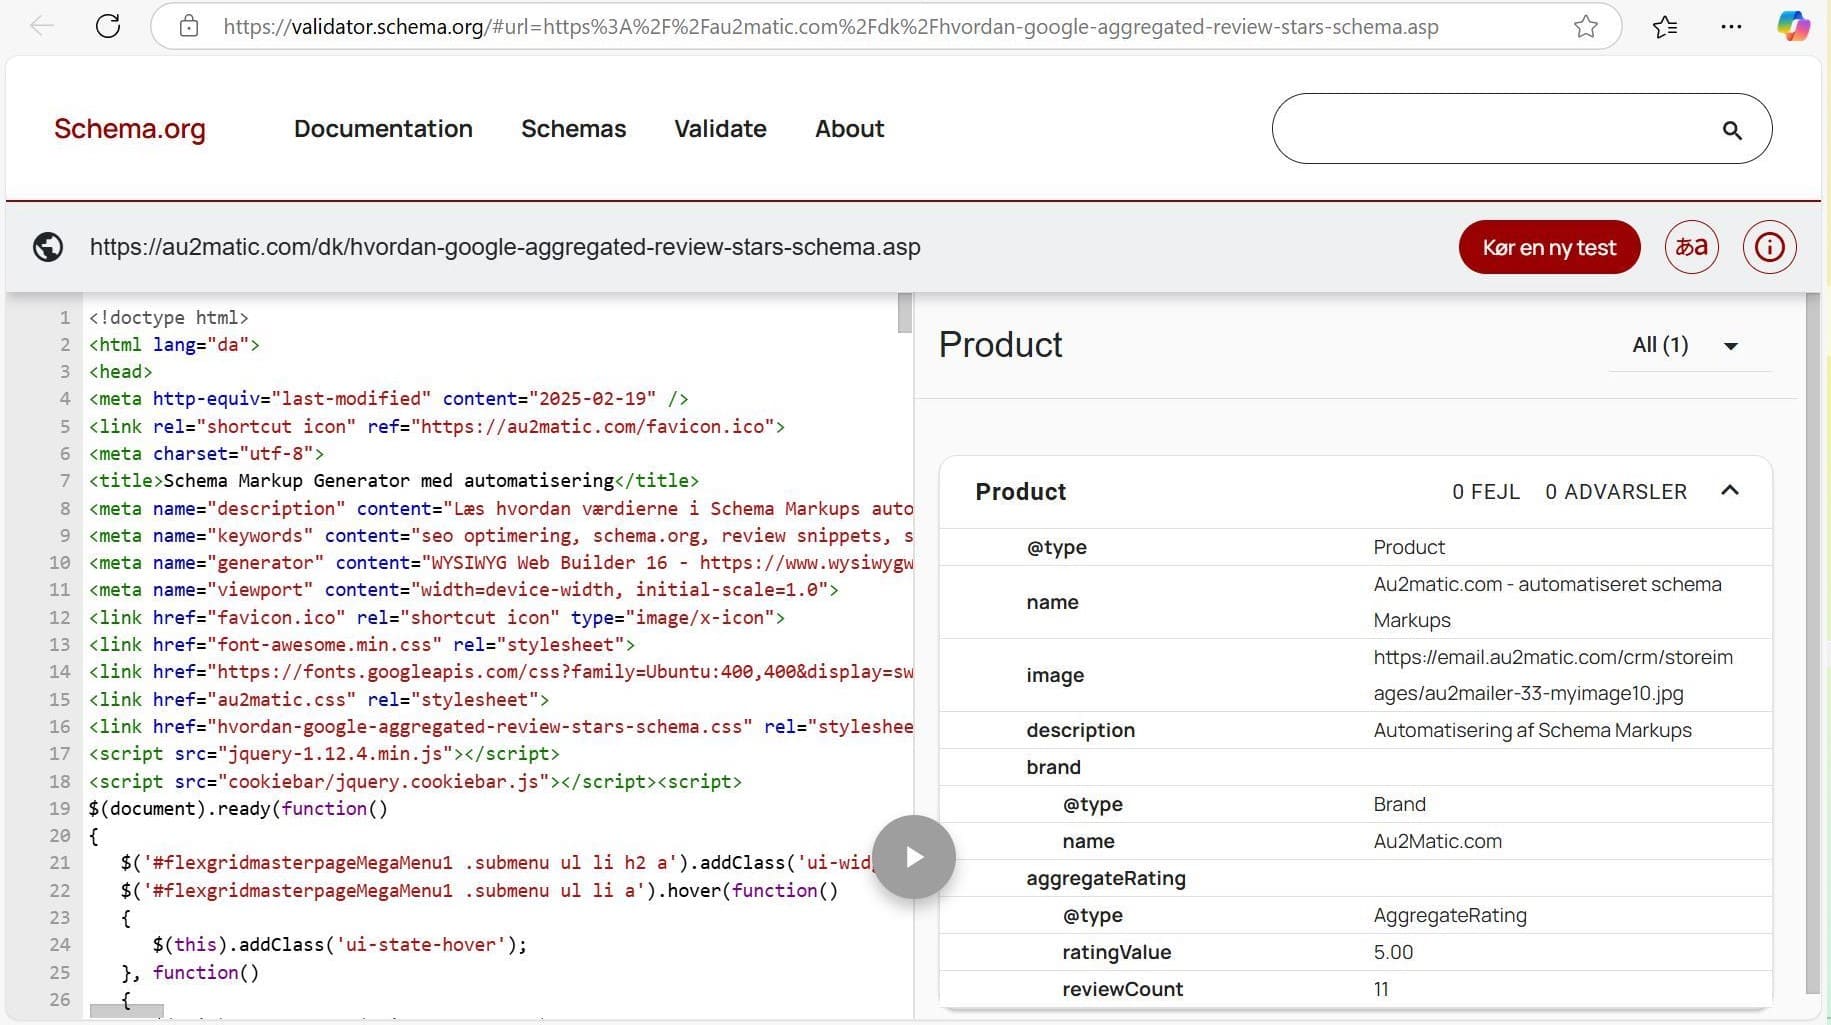Click the aggregateRating property row
This screenshot has height=1025, width=1831.
tap(1355, 878)
